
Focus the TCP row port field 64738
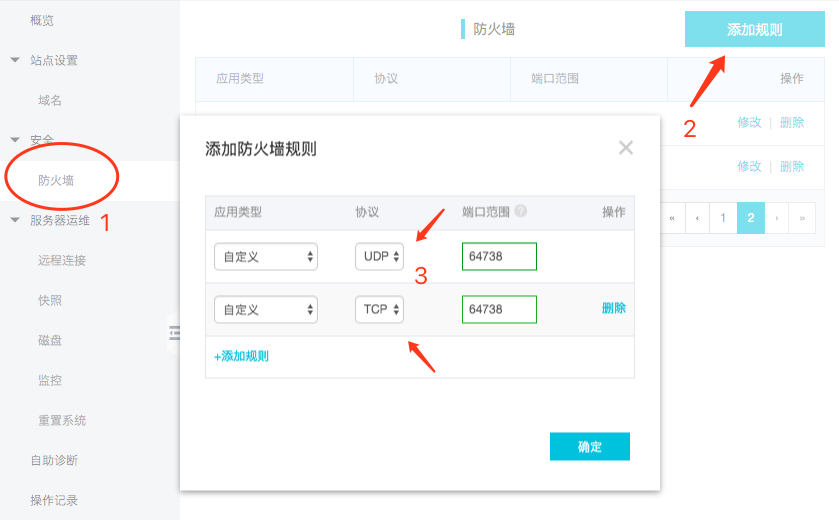click(x=499, y=309)
